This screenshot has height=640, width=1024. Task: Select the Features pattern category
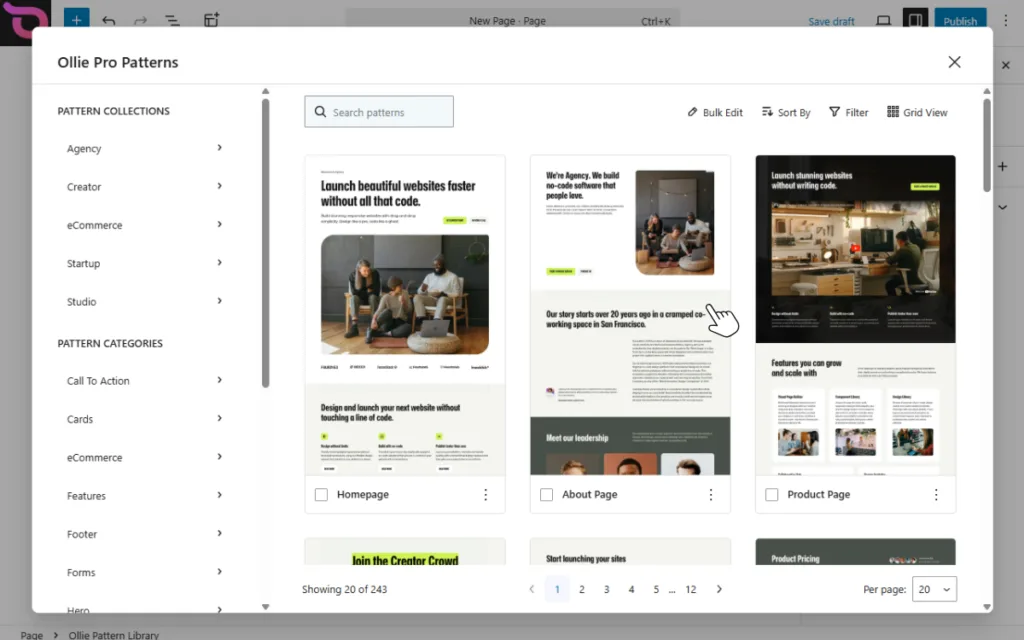click(86, 496)
